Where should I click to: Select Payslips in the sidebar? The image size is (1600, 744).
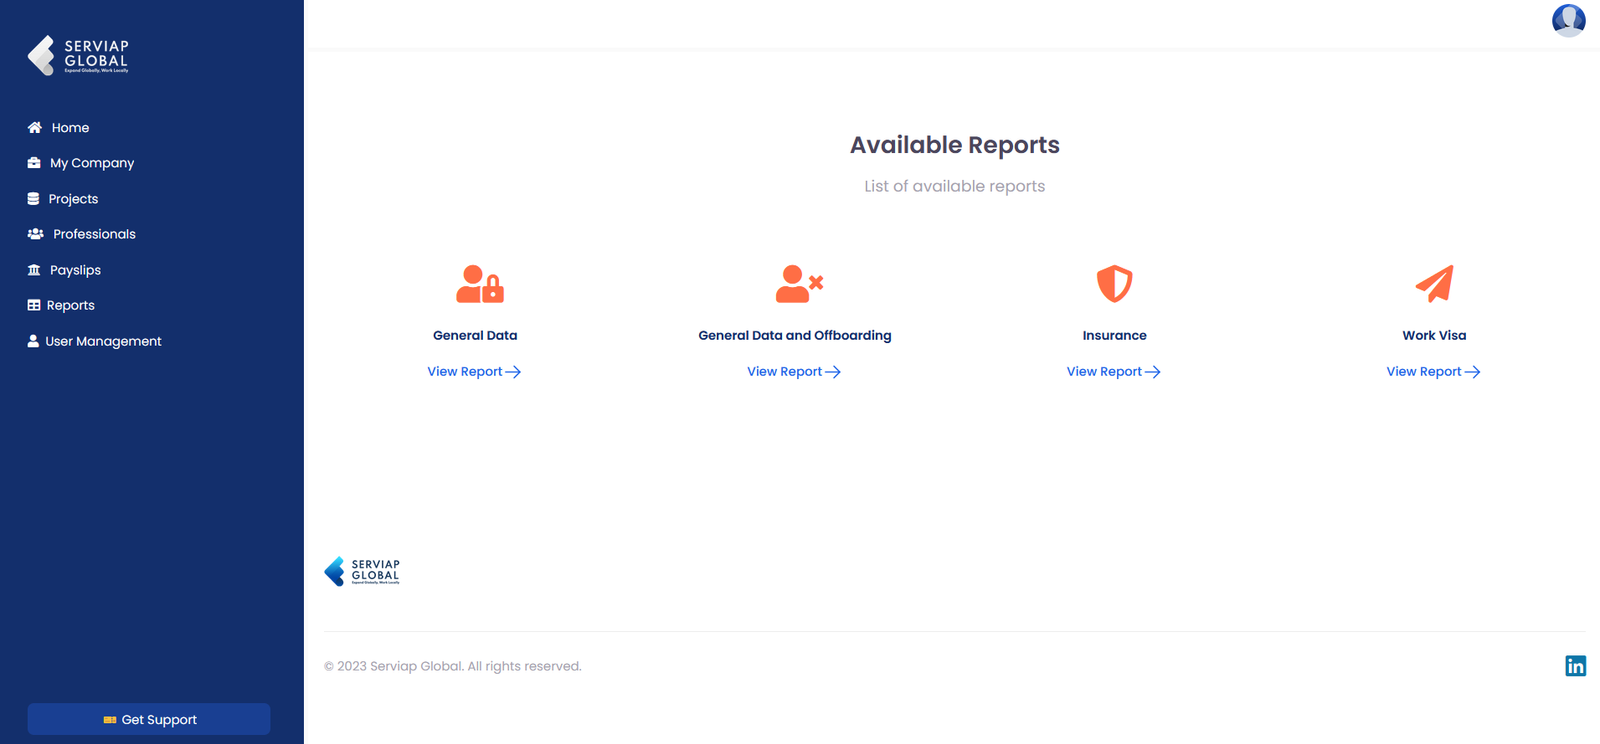point(75,270)
